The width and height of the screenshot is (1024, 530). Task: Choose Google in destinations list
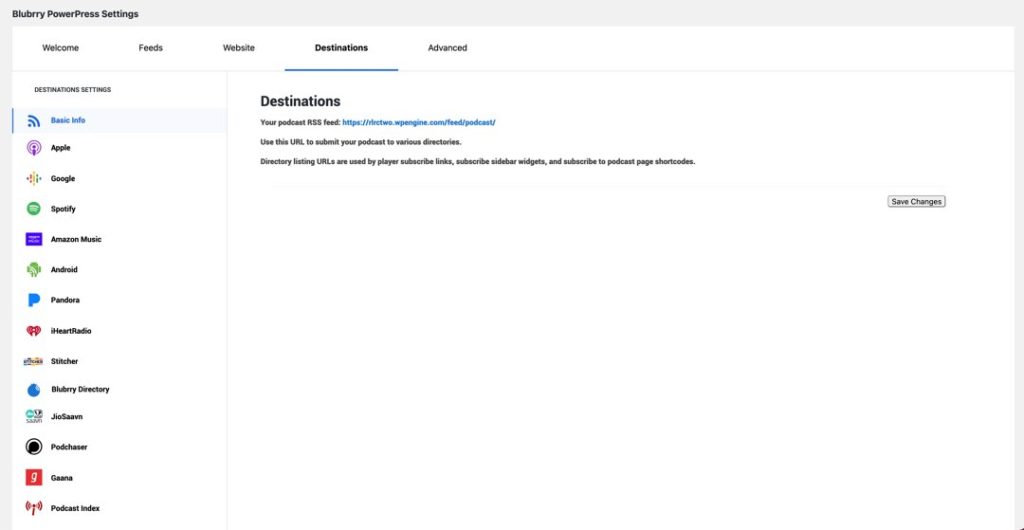(x=63, y=179)
